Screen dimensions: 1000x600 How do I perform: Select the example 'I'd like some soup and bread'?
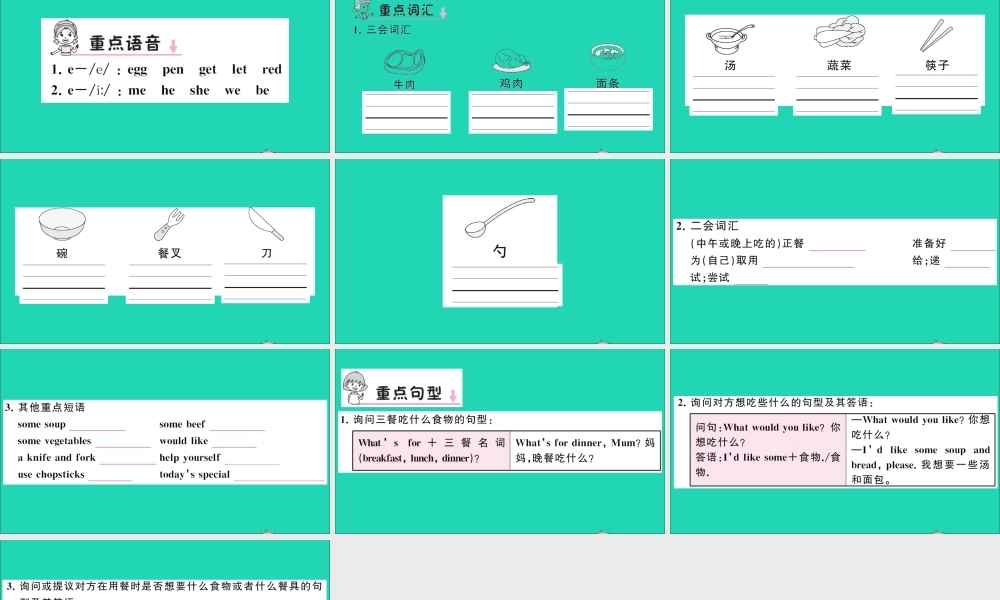point(921,457)
